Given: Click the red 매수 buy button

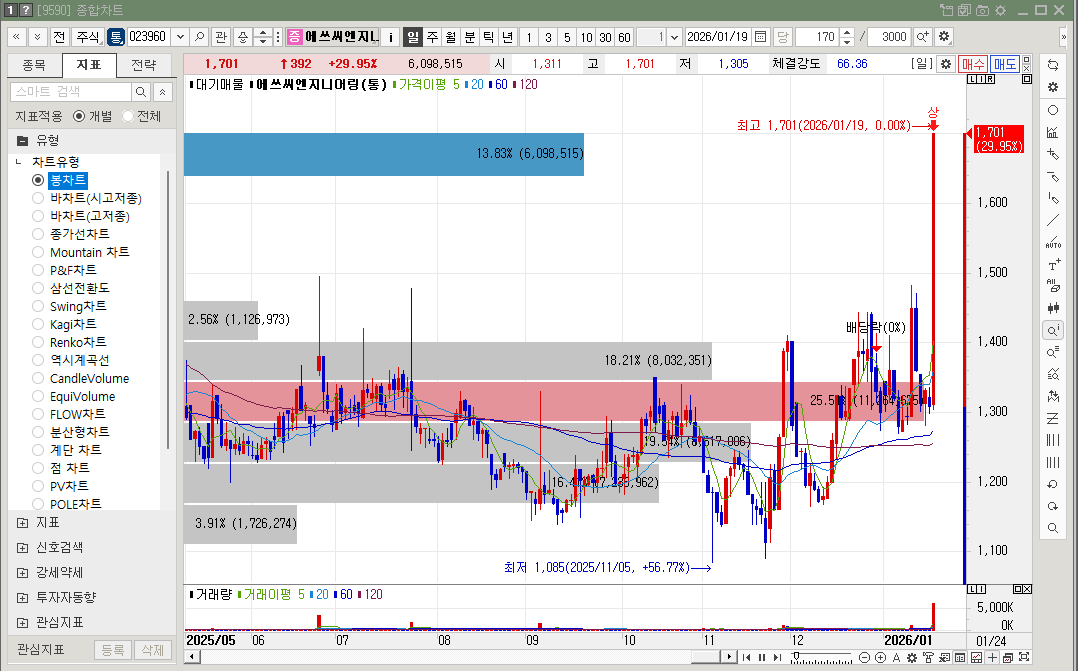Looking at the screenshot, I should (973, 64).
